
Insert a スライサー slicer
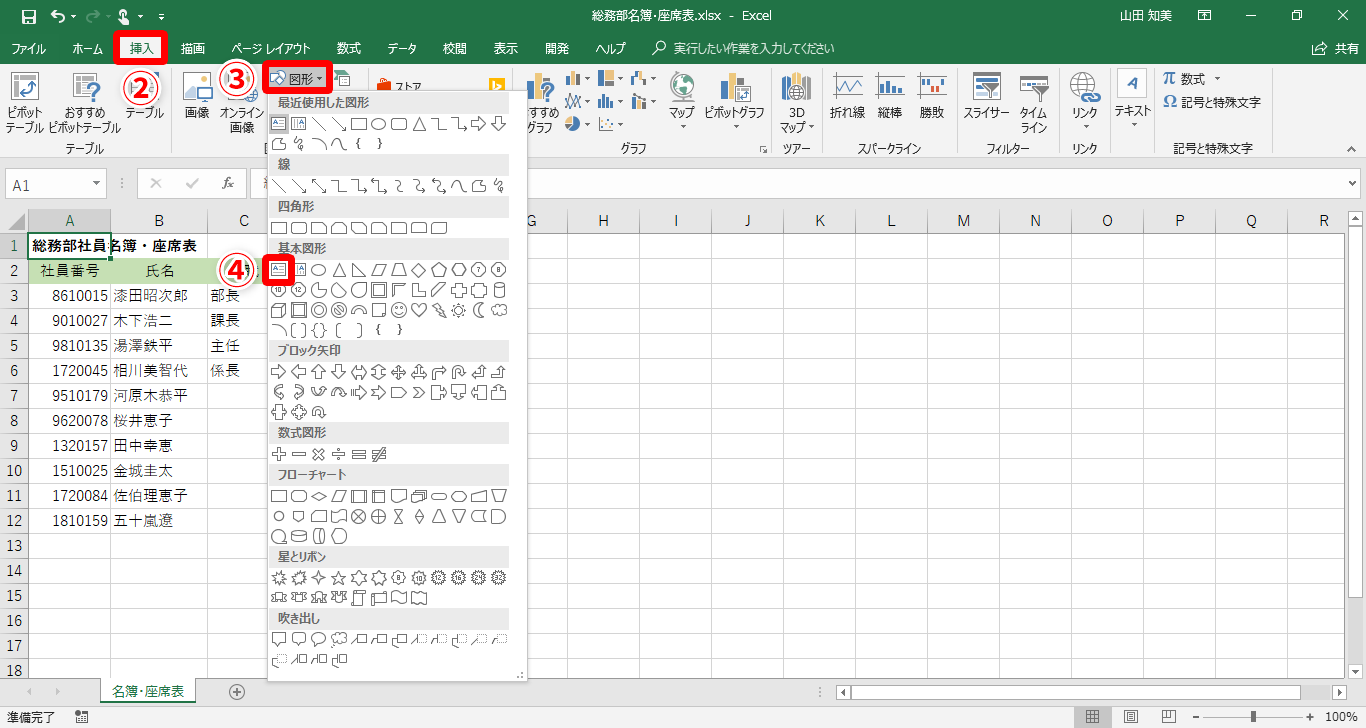click(x=987, y=98)
